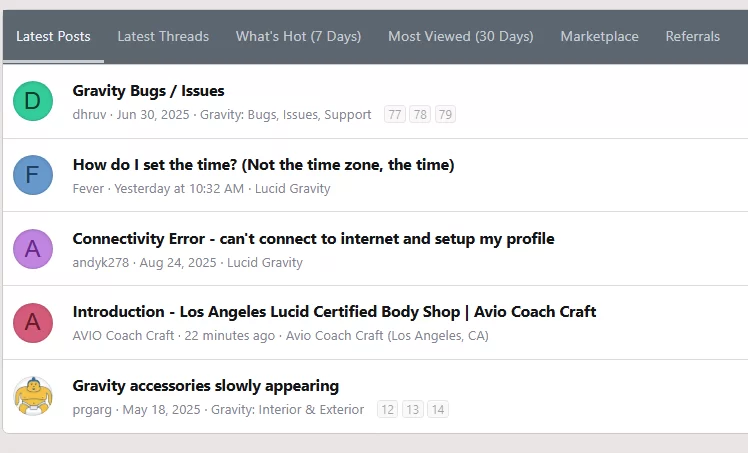Open Lucid Gravity forum link under andyk278's post
The image size is (748, 453).
click(x=265, y=263)
